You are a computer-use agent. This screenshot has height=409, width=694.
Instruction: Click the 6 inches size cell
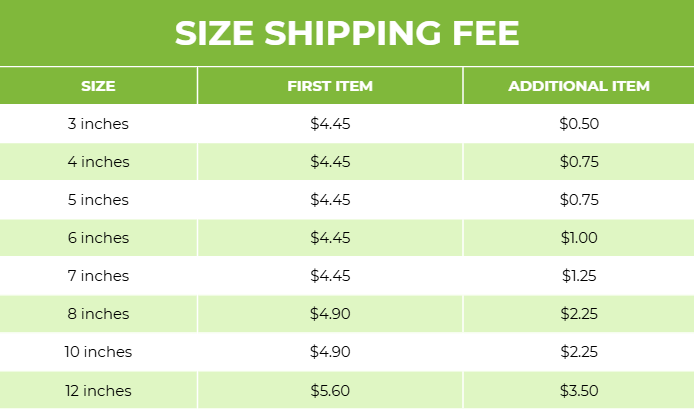pos(98,238)
